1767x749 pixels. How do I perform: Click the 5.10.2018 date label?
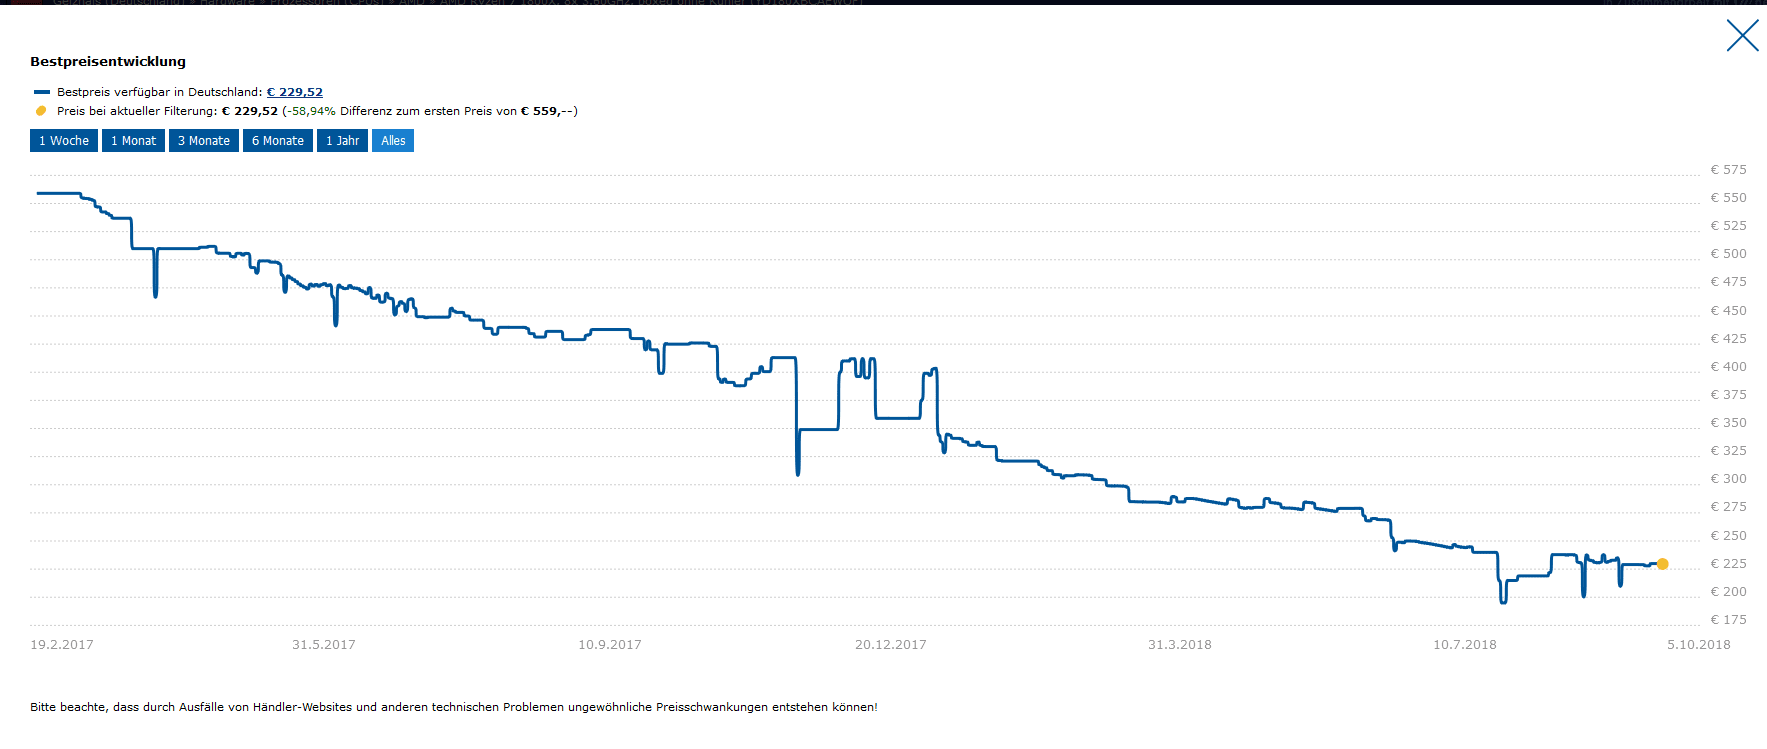tap(1698, 645)
